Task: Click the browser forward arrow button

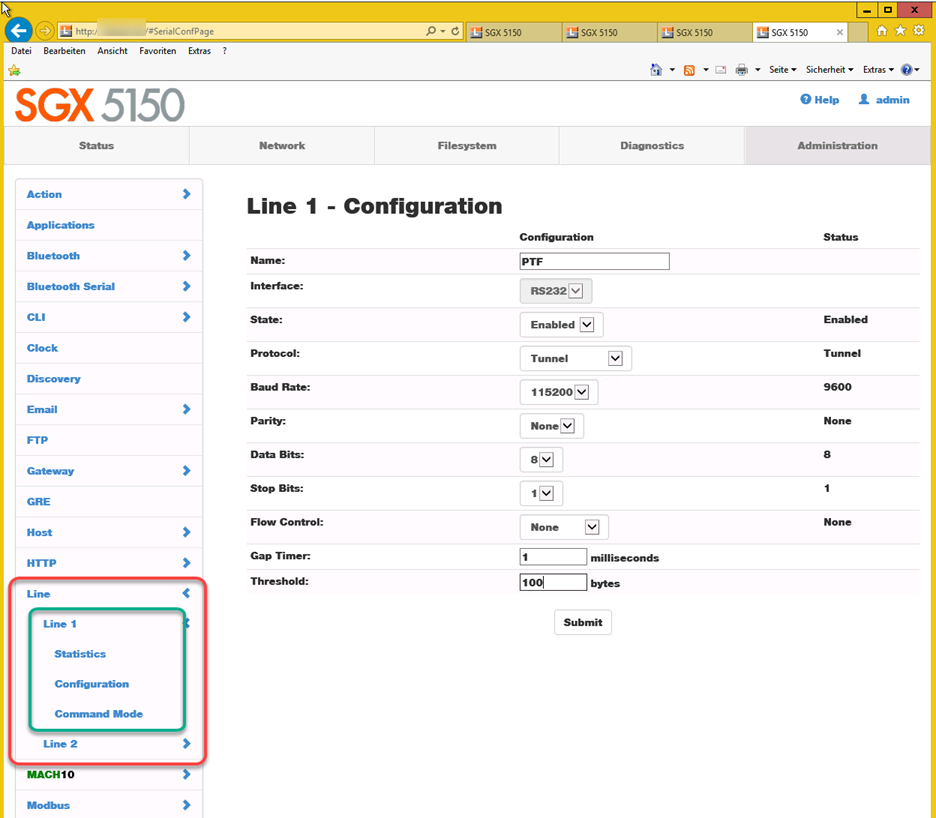Action: tap(45, 30)
